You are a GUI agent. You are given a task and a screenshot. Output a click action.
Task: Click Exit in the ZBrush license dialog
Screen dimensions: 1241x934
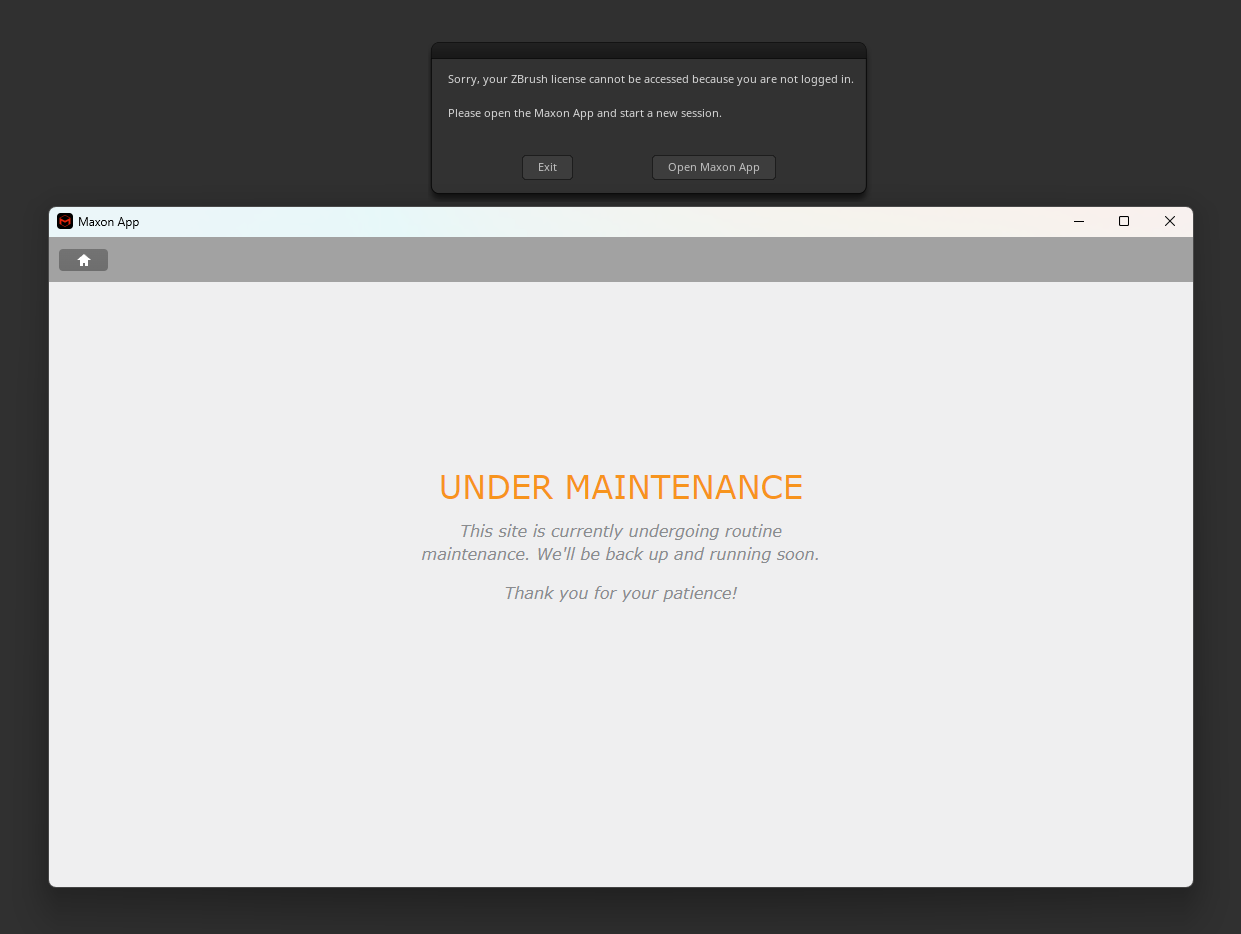point(547,167)
